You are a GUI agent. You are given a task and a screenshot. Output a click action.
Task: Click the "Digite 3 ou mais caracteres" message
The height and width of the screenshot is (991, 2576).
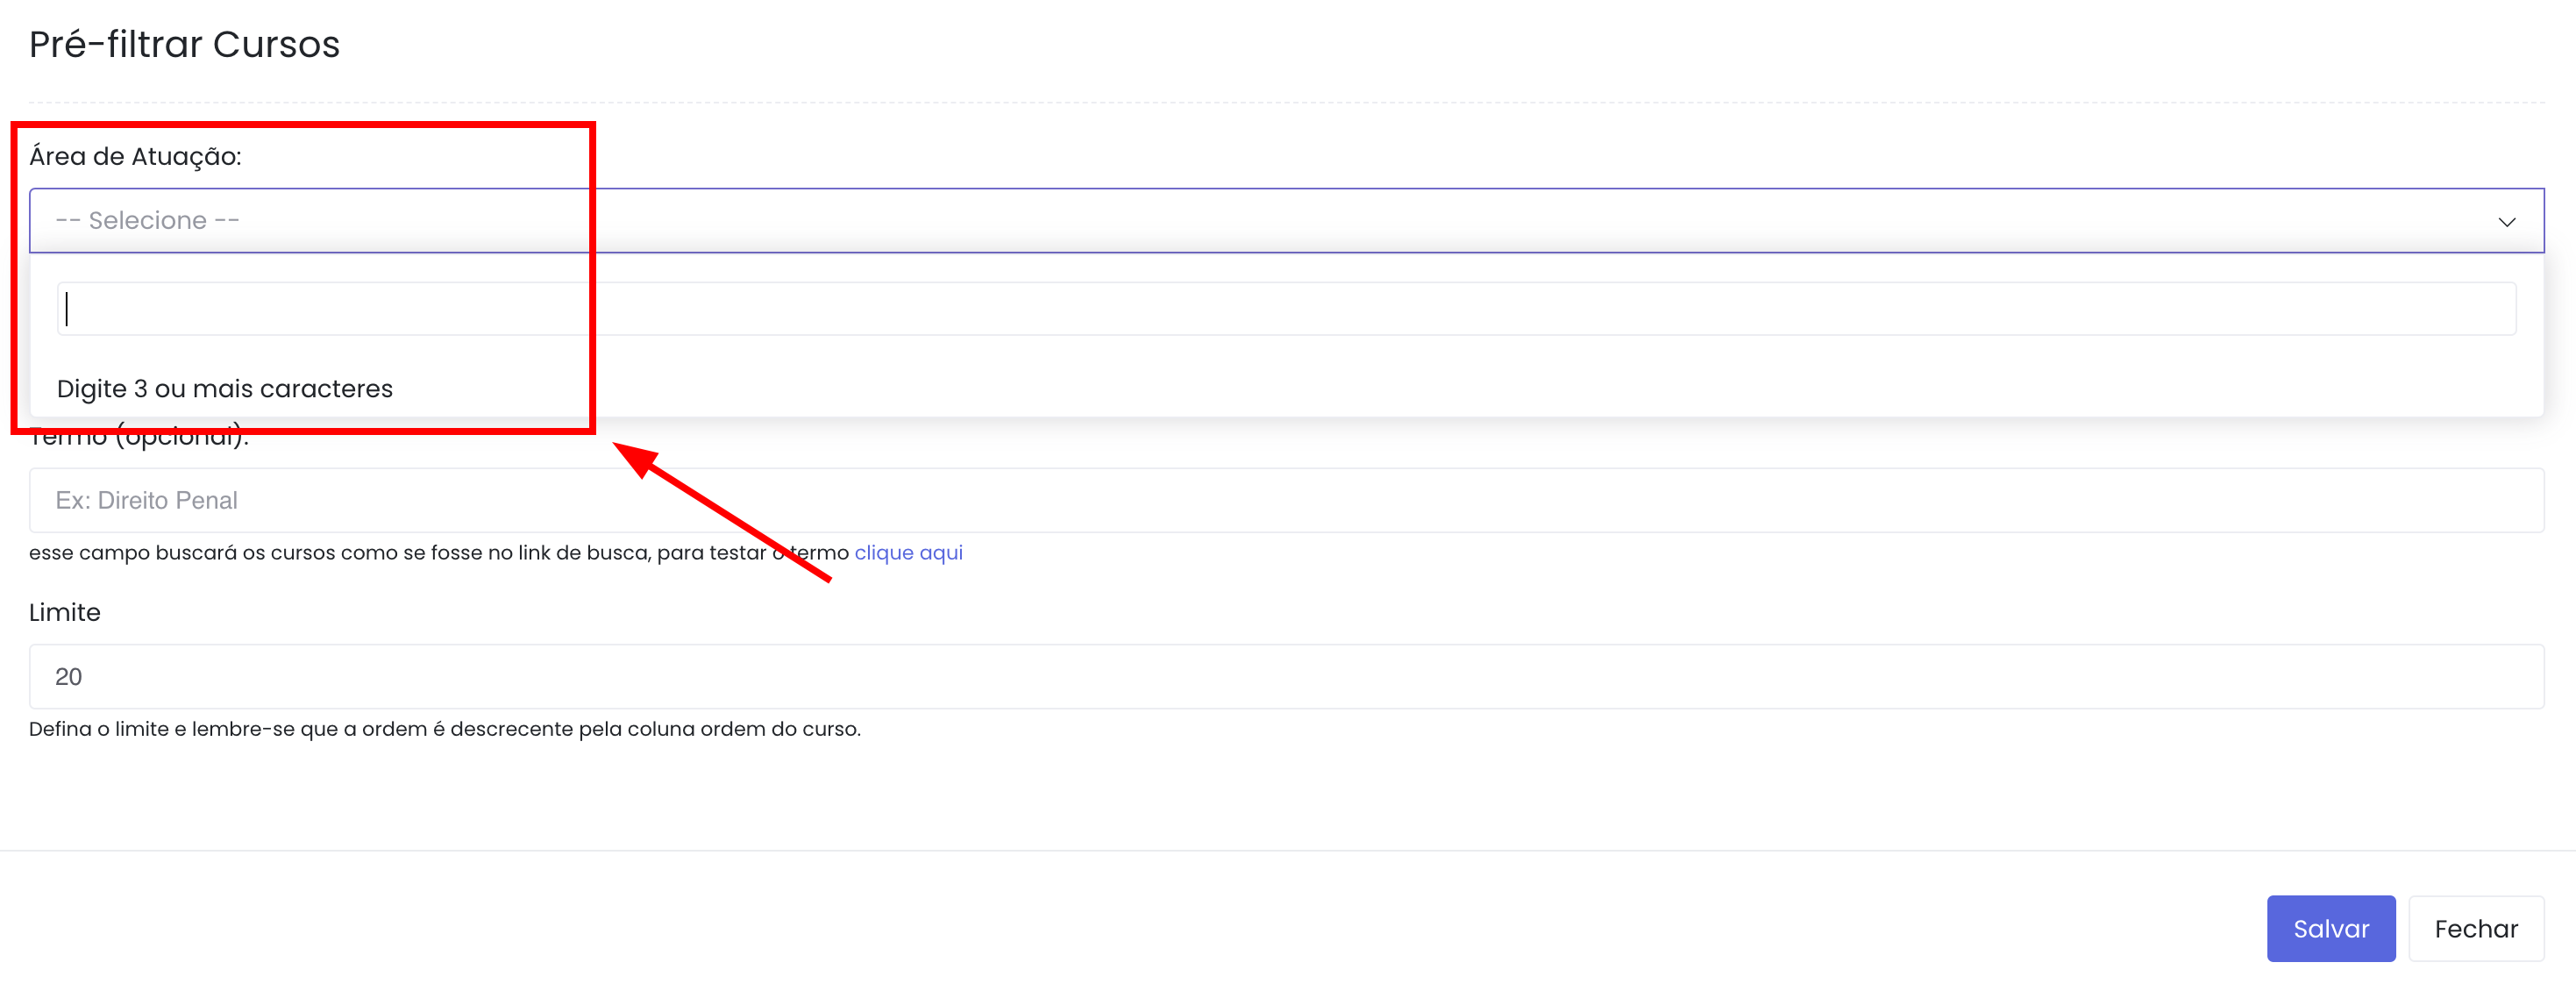(225, 388)
